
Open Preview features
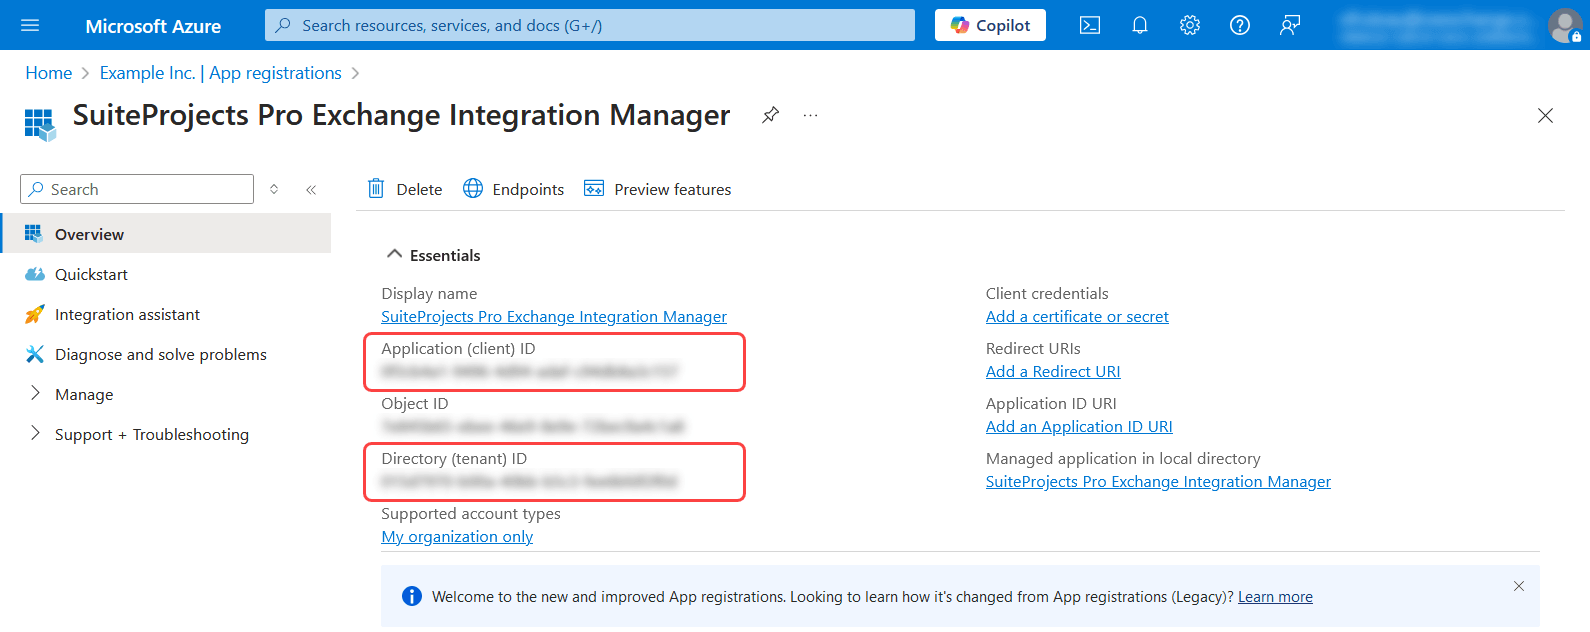(x=658, y=189)
